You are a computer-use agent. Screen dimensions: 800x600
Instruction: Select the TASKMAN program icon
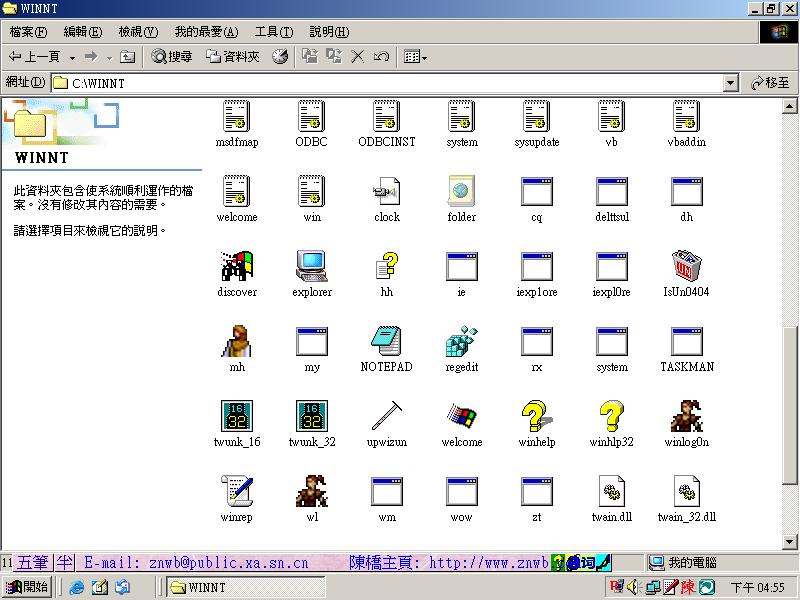[x=686, y=341]
